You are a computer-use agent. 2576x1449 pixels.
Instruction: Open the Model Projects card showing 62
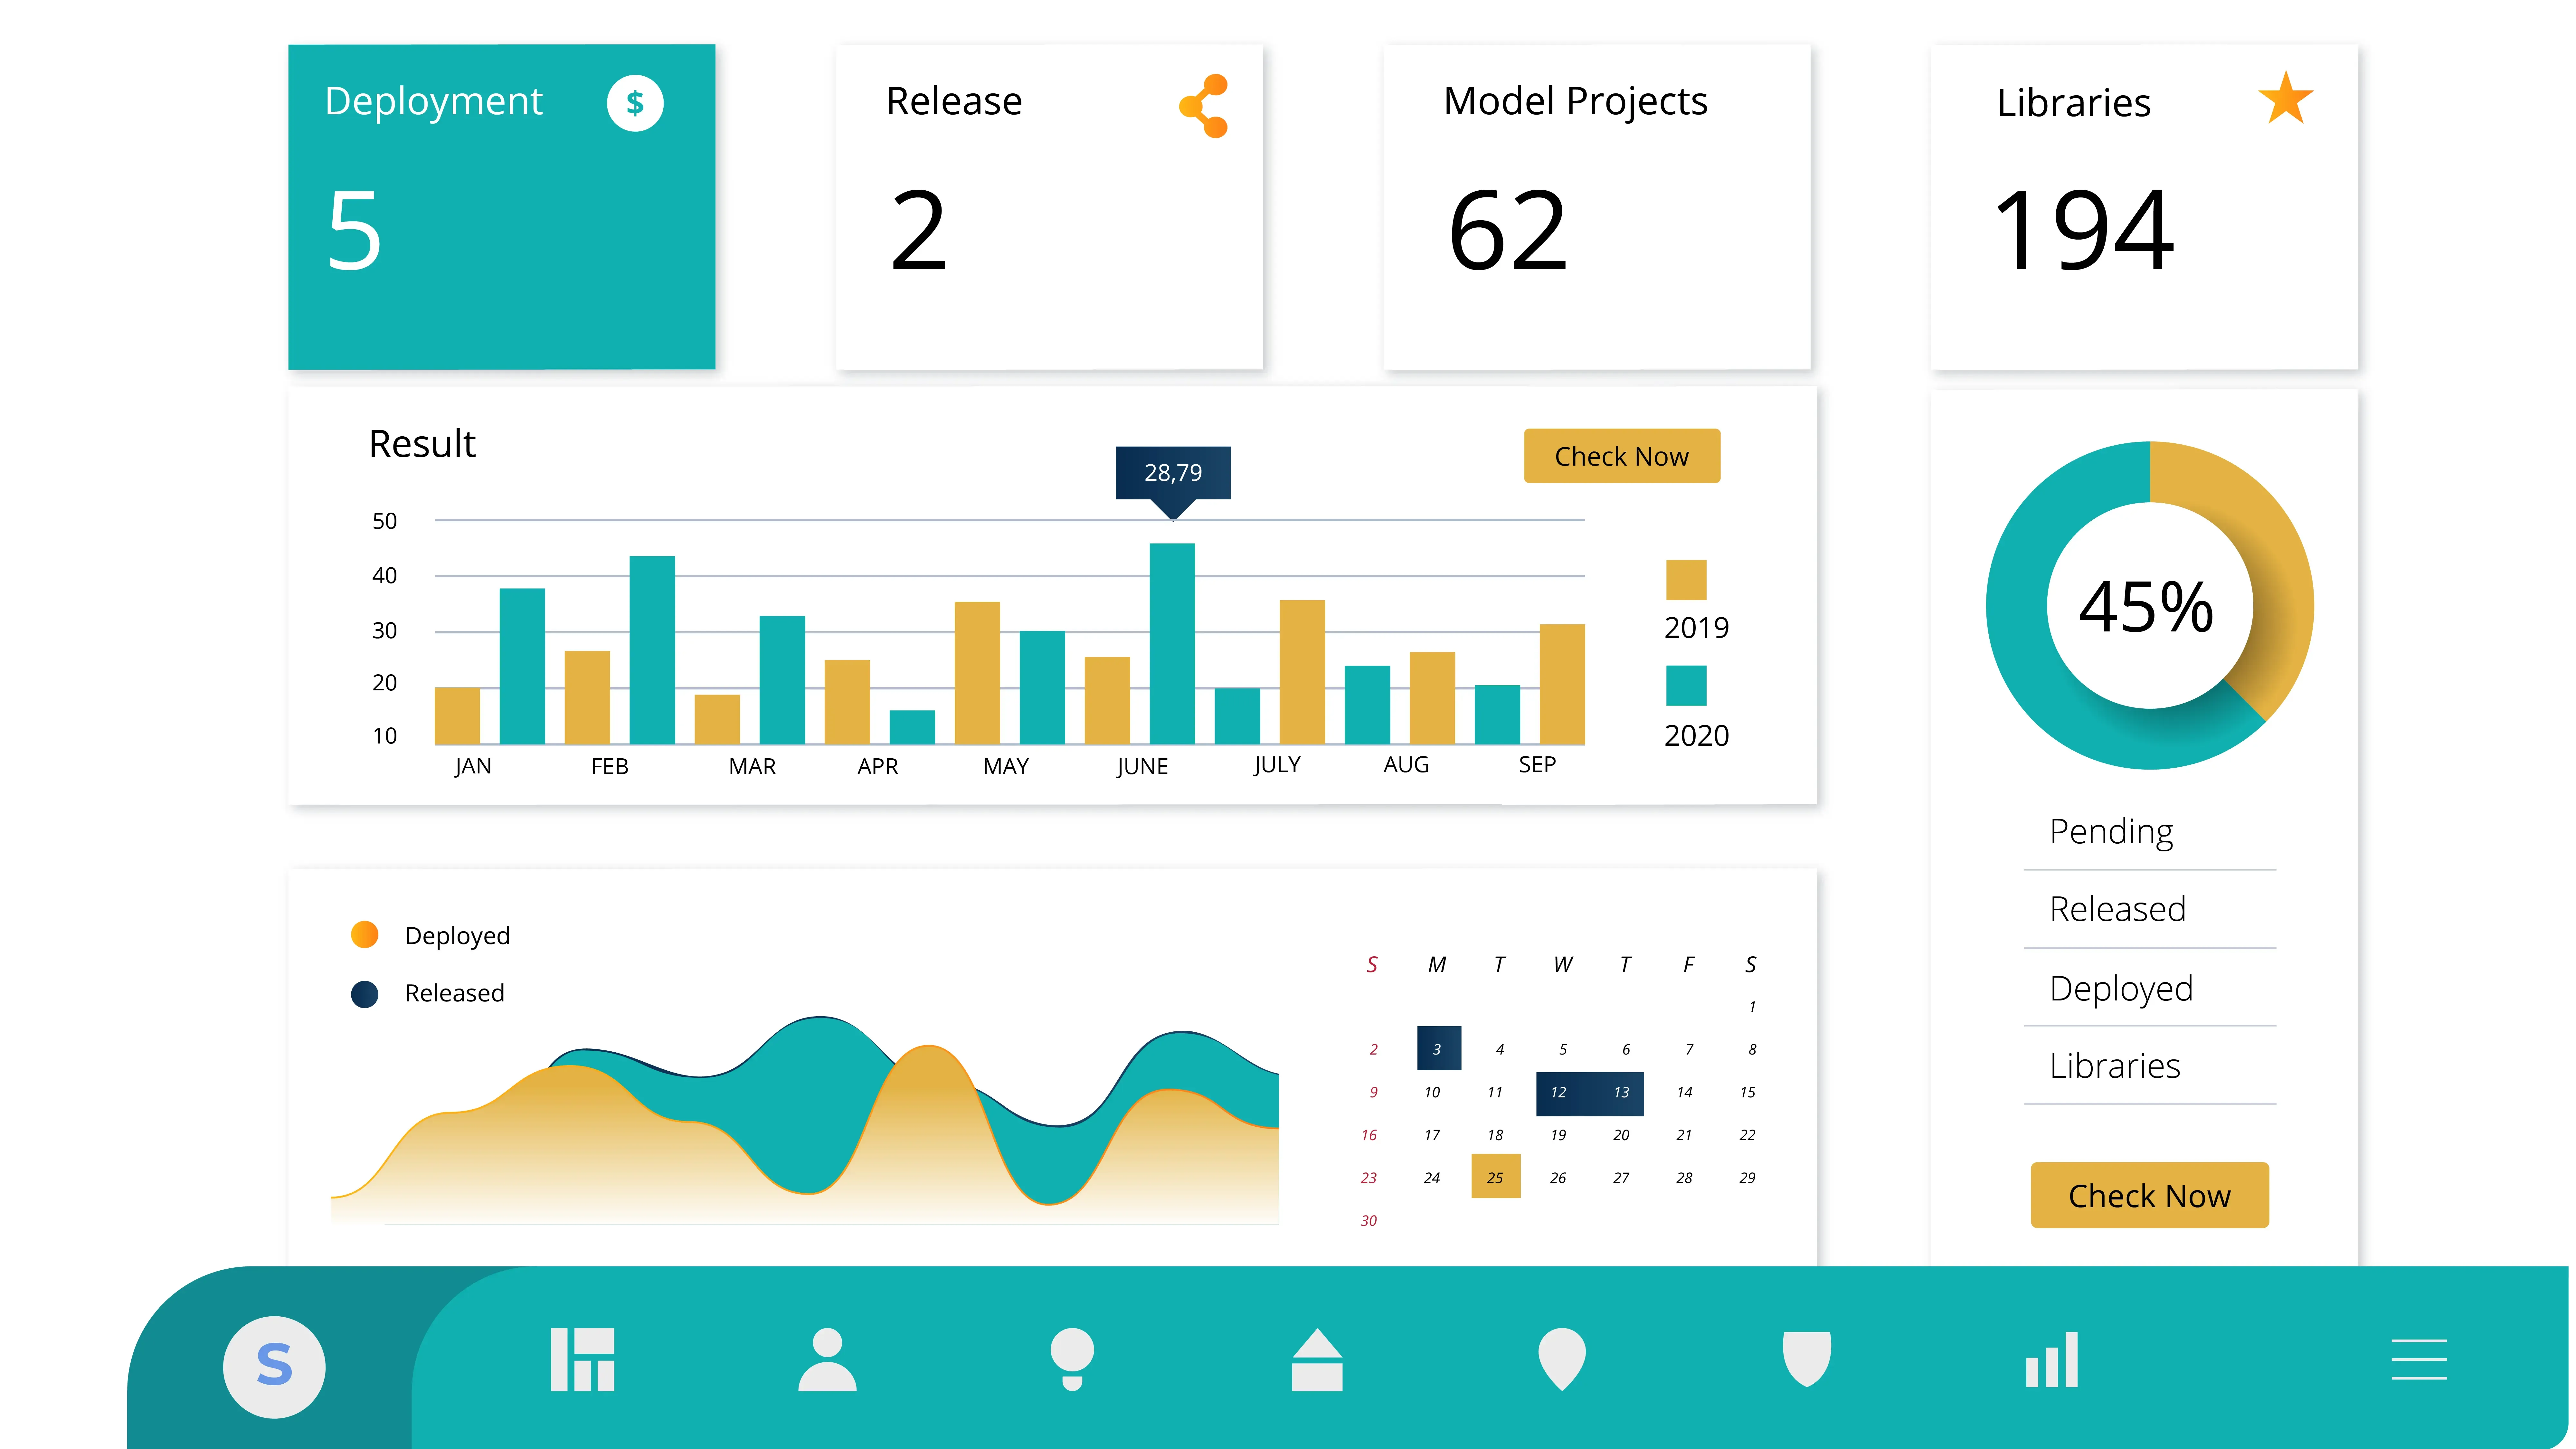pyautogui.click(x=1597, y=207)
